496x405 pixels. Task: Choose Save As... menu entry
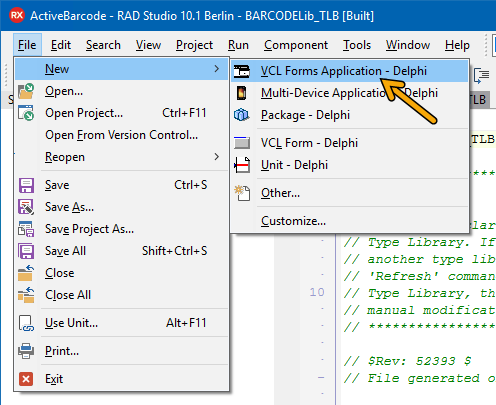pyautogui.click(x=121, y=207)
